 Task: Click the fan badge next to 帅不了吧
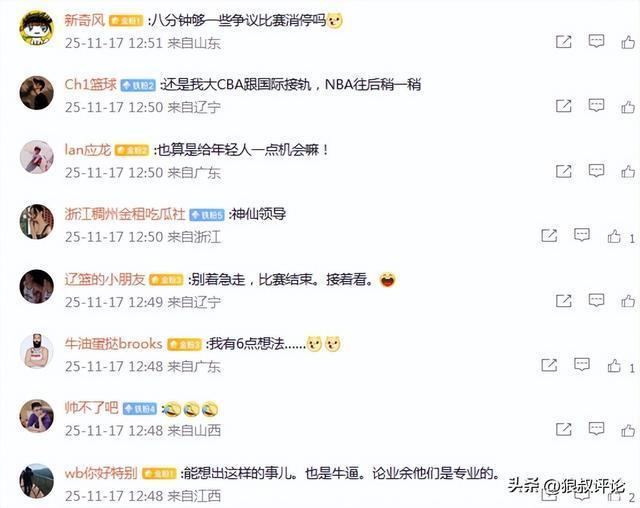click(140, 408)
